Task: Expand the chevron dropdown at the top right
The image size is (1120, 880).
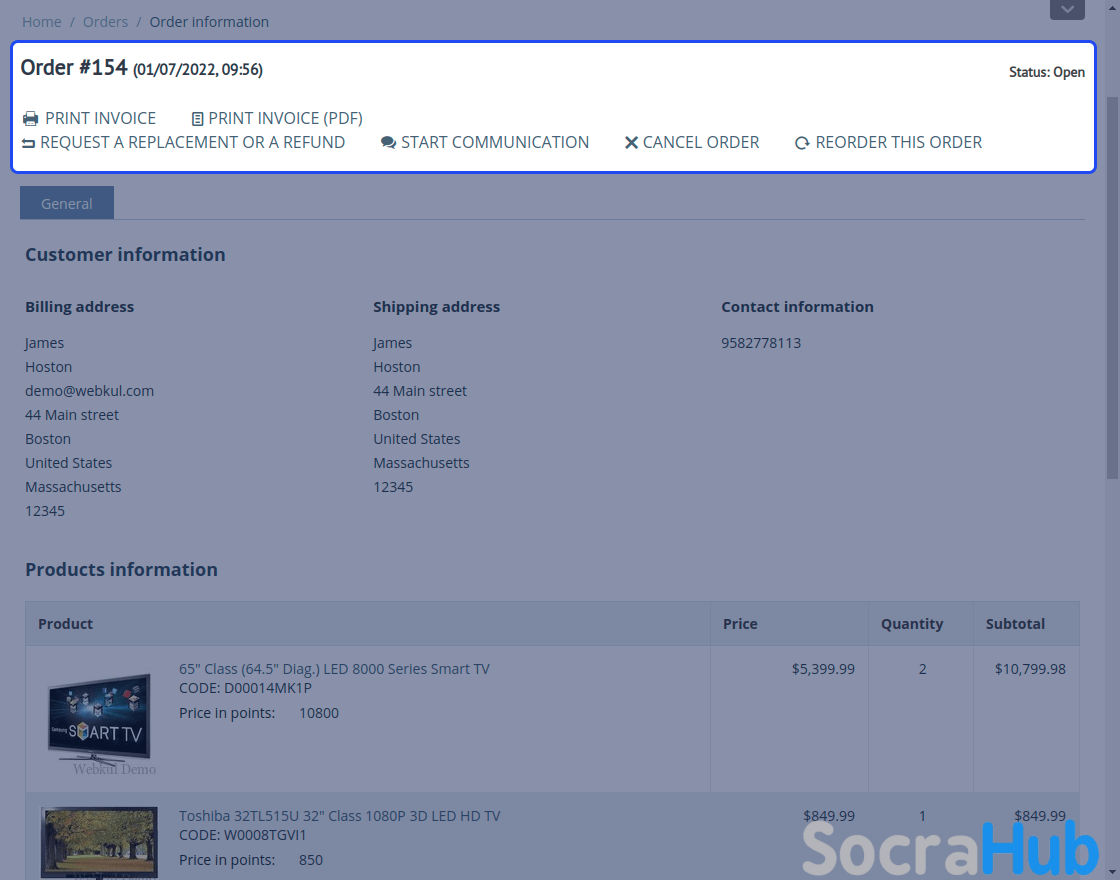Action: (x=1067, y=9)
